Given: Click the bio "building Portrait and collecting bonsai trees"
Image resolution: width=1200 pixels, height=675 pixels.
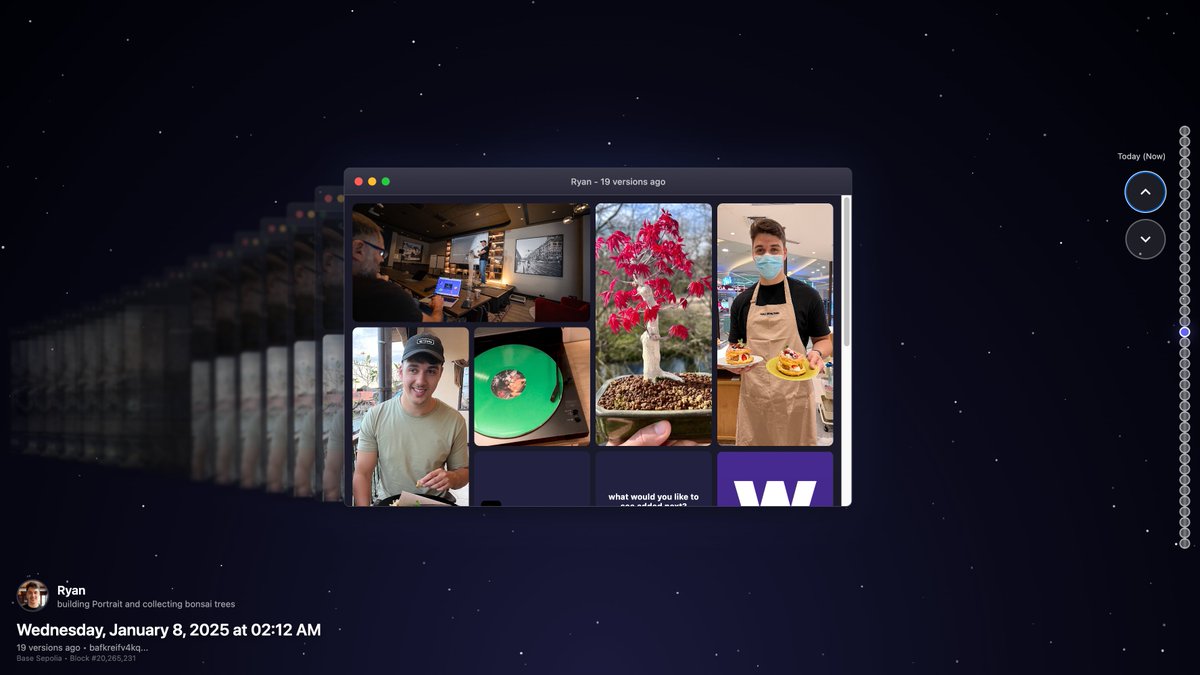Looking at the screenshot, I should (x=146, y=604).
